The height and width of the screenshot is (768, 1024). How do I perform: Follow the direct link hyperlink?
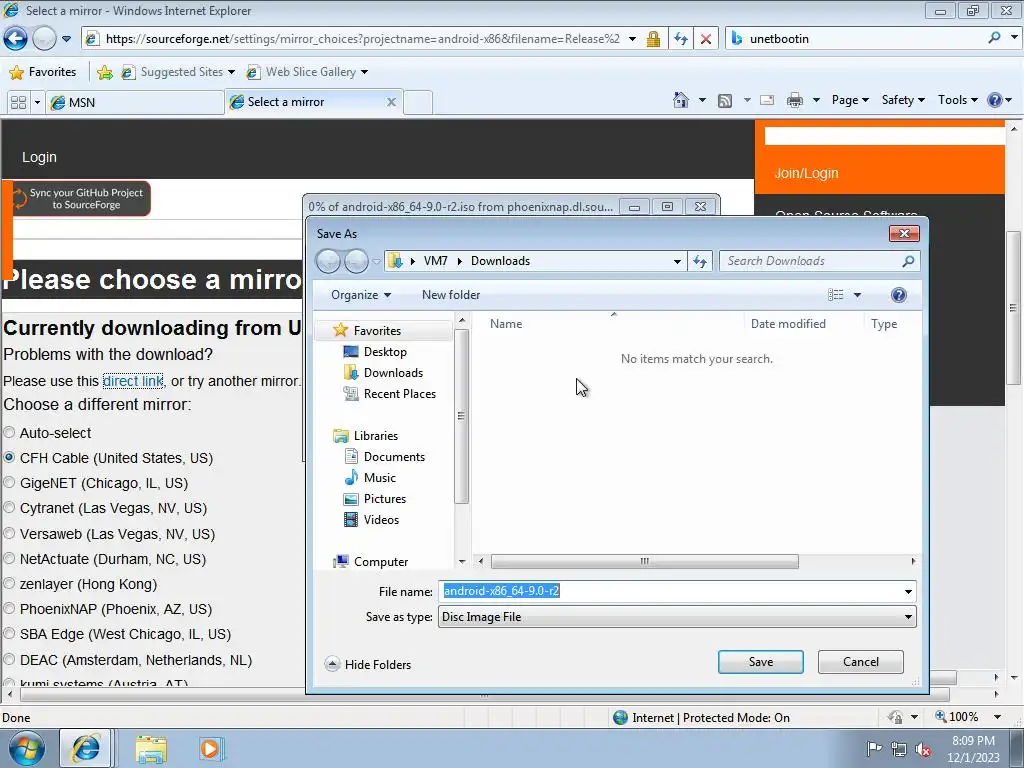click(x=133, y=381)
